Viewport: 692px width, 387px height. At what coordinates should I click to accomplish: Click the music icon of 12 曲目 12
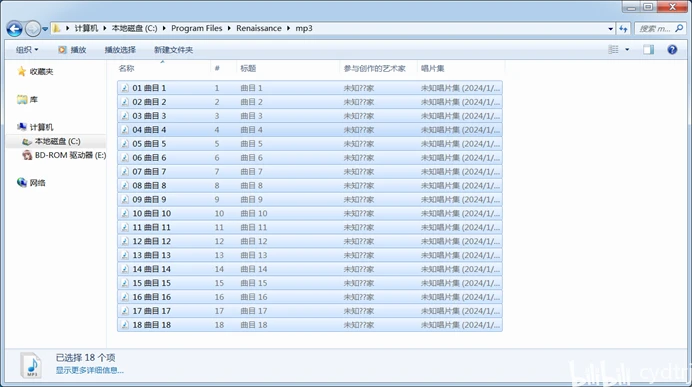[x=125, y=241]
